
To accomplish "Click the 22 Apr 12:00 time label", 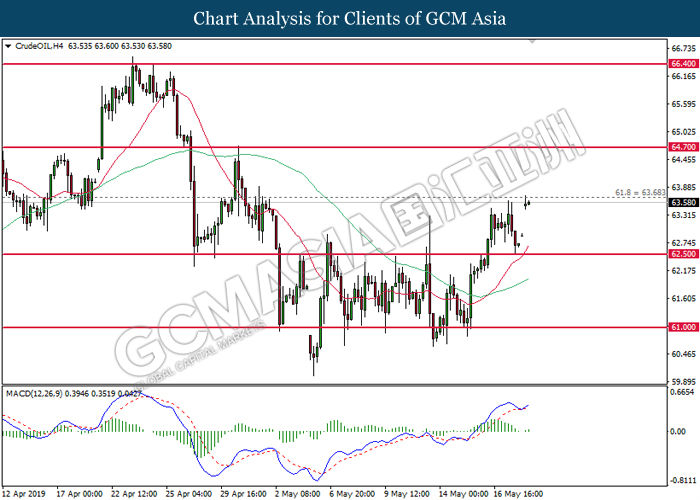I will pos(134,494).
